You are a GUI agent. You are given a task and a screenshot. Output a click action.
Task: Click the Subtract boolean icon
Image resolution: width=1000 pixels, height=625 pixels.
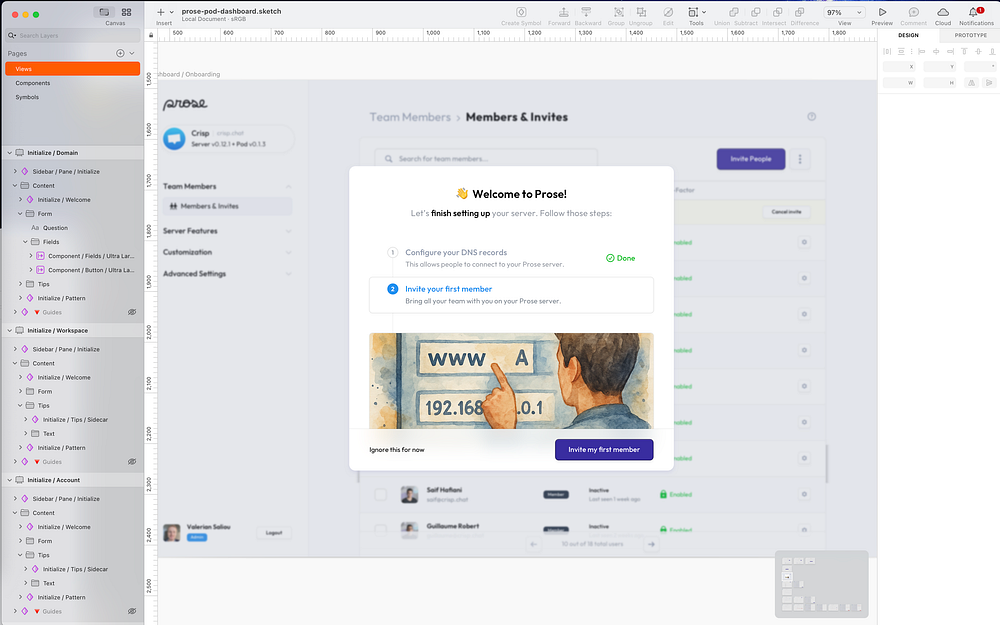click(756, 12)
